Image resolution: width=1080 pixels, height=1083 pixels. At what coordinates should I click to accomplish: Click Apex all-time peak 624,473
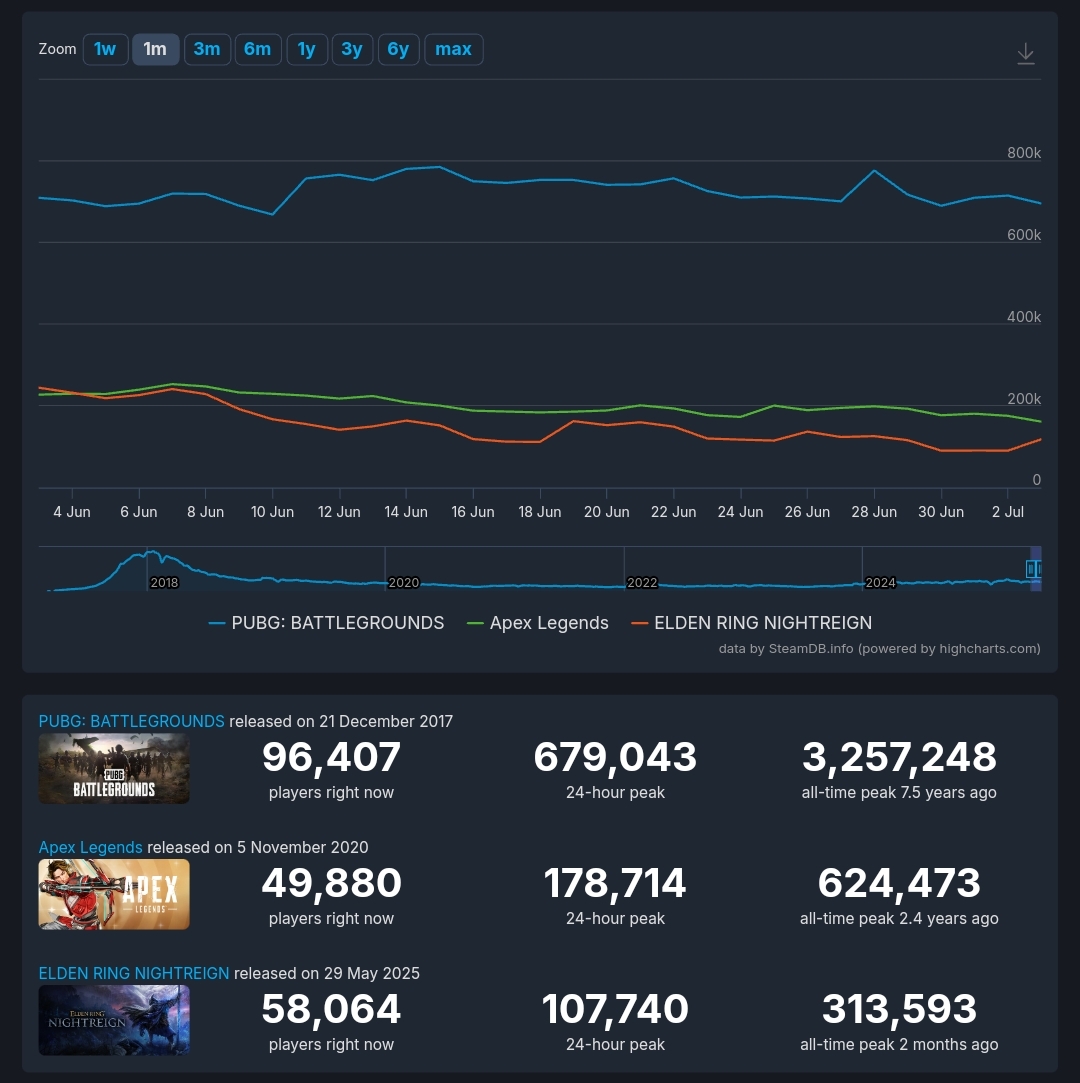click(x=899, y=883)
